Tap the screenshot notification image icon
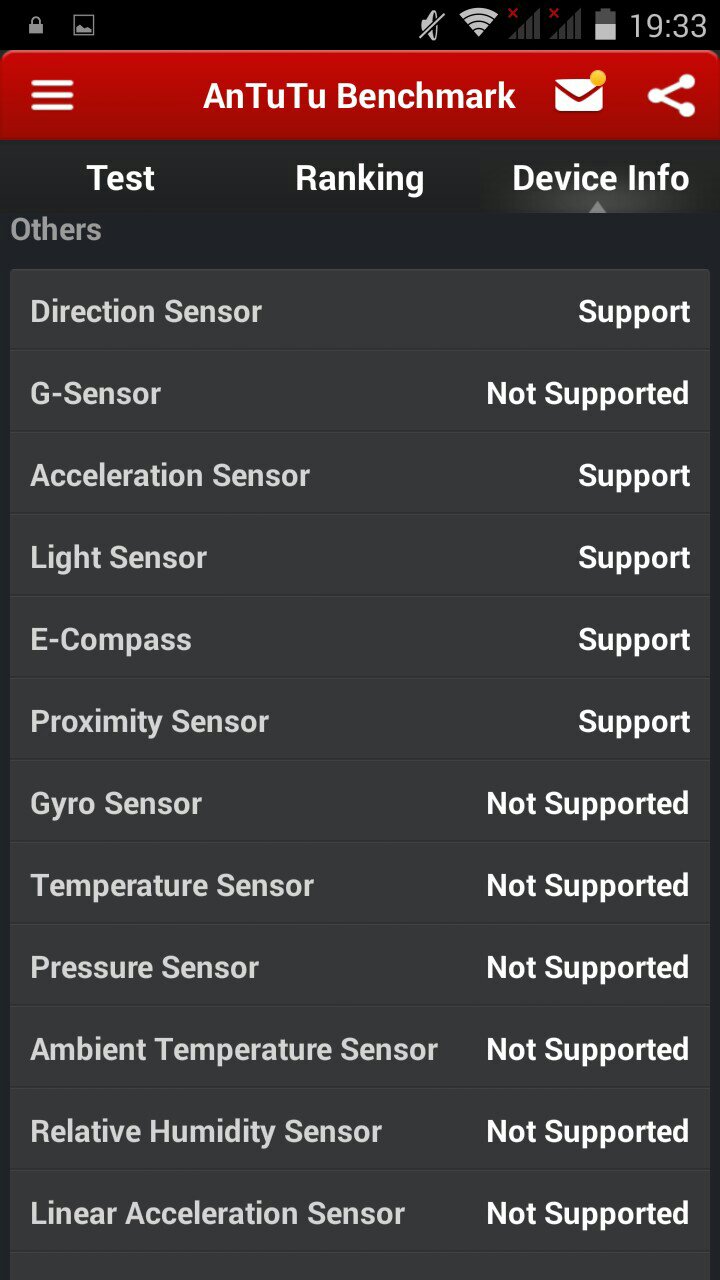Image resolution: width=720 pixels, height=1280 pixels. click(x=84, y=25)
